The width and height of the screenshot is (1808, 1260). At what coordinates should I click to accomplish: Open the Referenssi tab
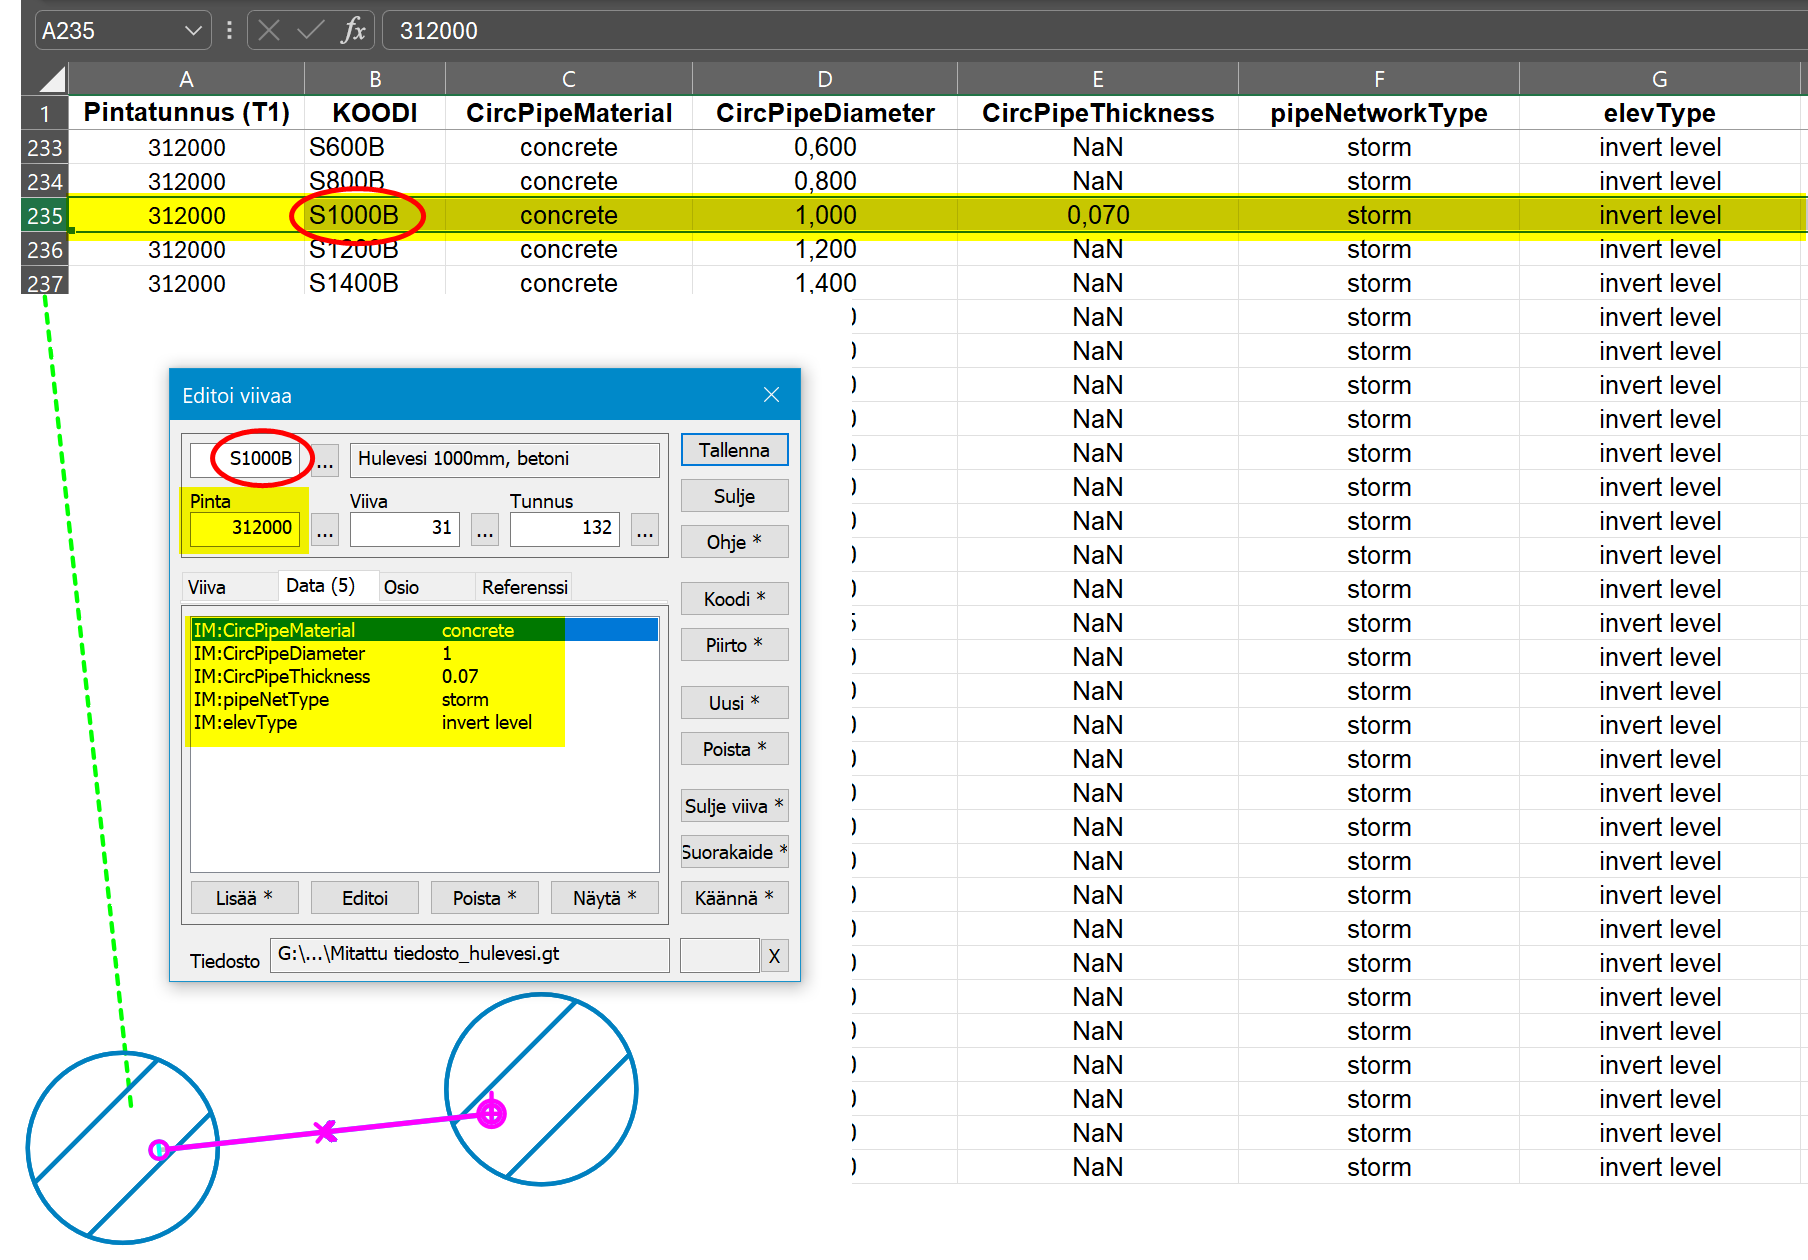[x=524, y=587]
